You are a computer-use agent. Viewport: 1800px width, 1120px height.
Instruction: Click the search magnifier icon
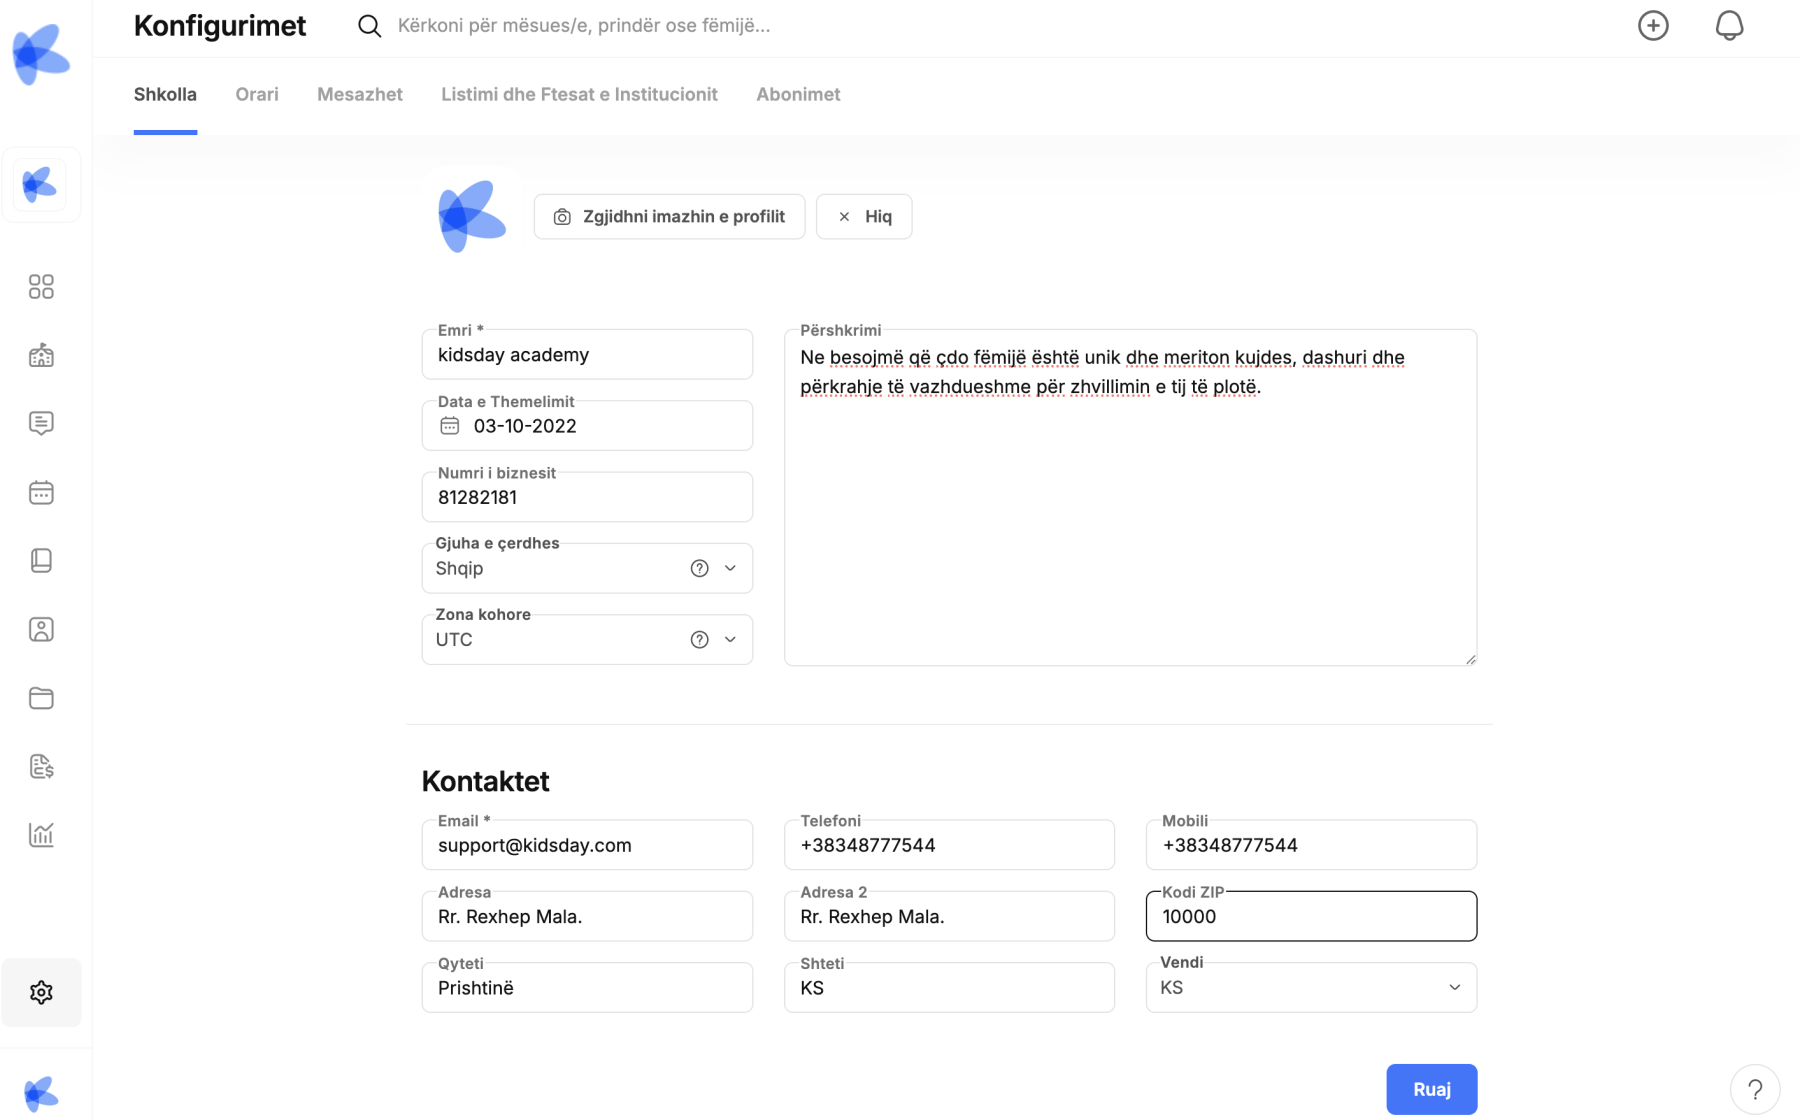[x=369, y=26]
